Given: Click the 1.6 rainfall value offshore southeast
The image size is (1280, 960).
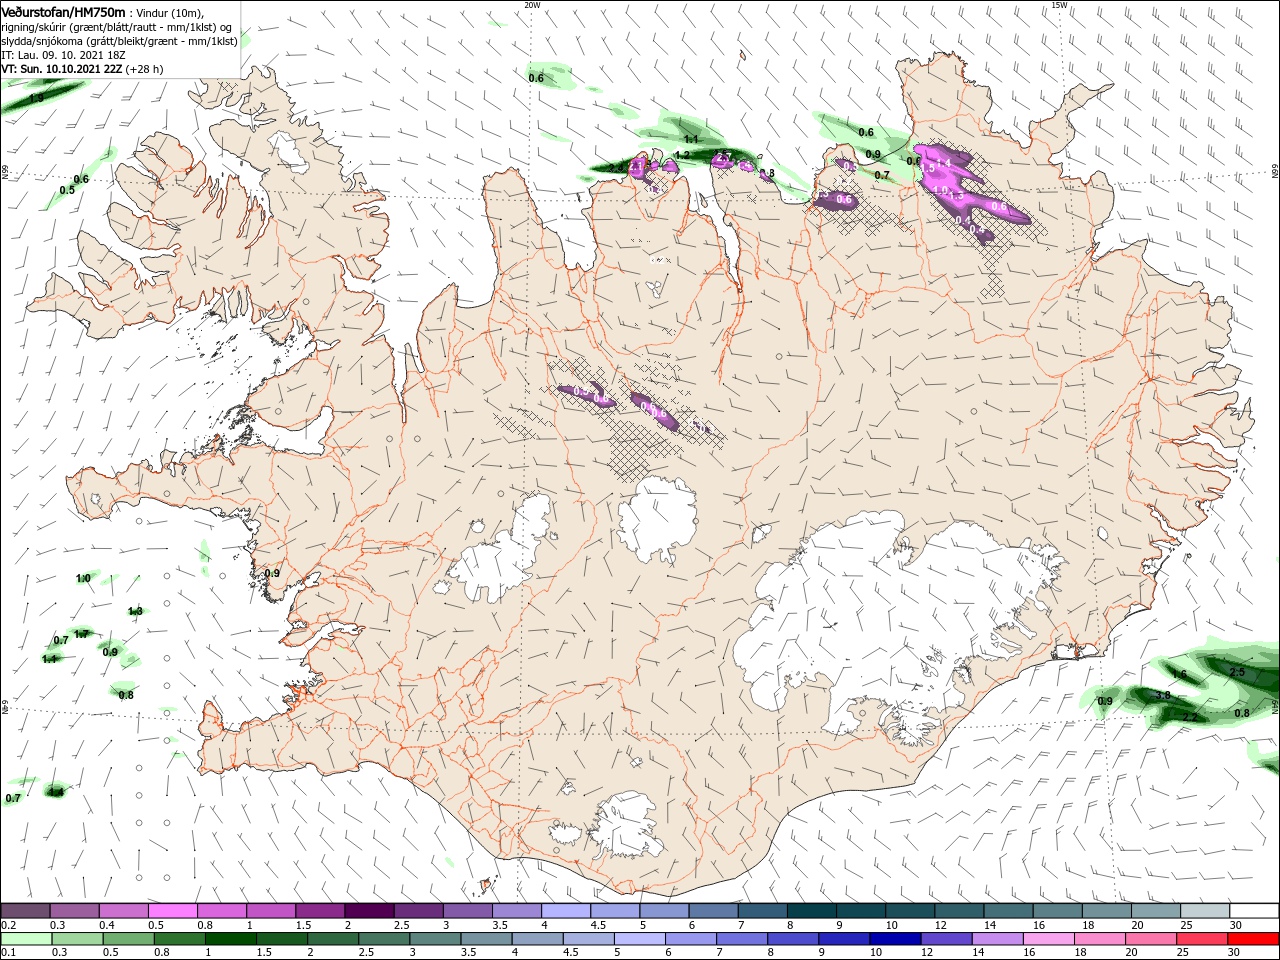Looking at the screenshot, I should [x=1179, y=675].
